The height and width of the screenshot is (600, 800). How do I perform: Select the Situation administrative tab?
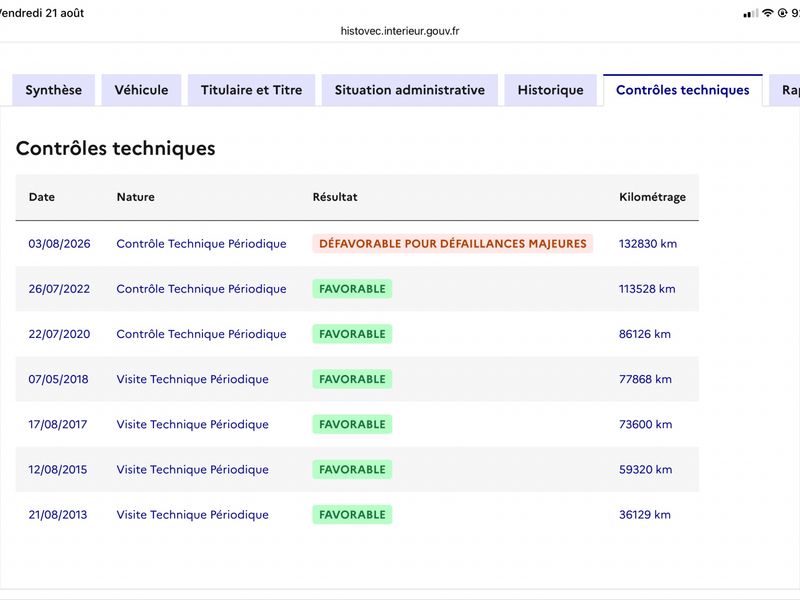point(410,90)
